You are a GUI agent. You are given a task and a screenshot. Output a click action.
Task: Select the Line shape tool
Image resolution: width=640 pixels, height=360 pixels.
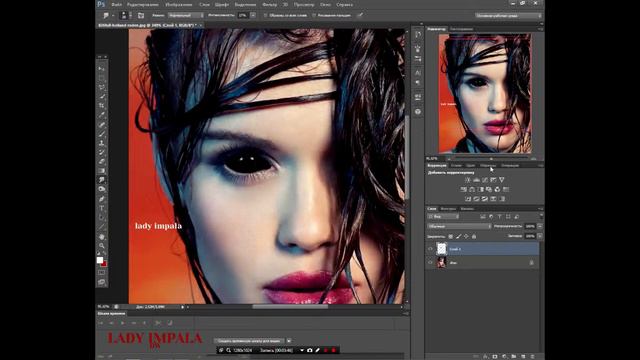coord(102,227)
